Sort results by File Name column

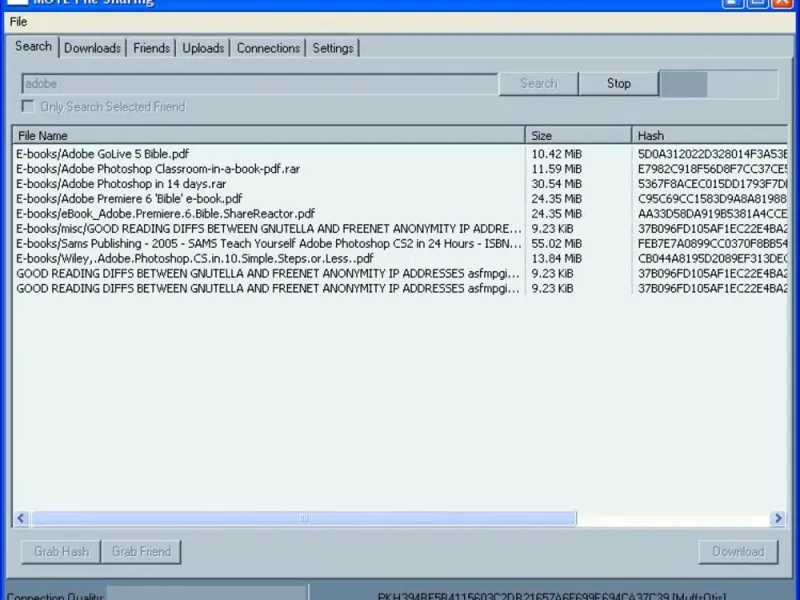[x=269, y=136]
